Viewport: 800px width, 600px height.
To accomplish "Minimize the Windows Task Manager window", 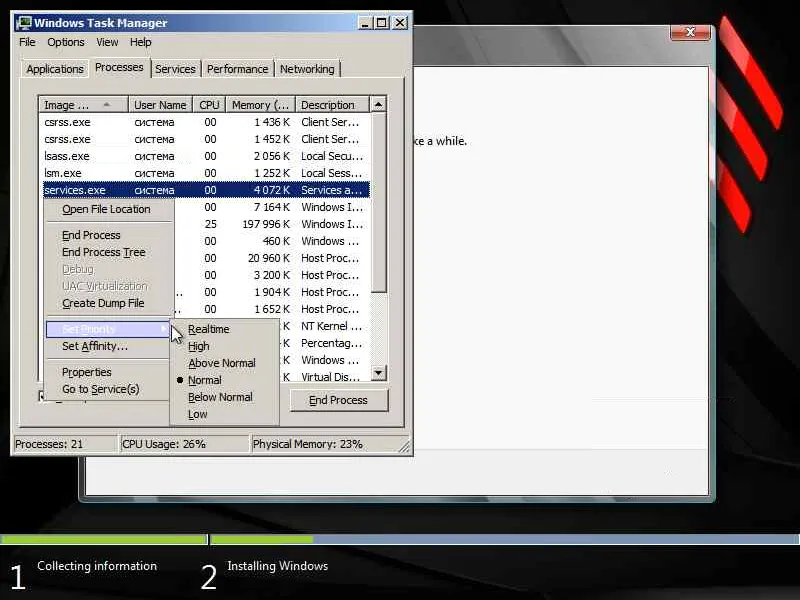I will coord(365,23).
